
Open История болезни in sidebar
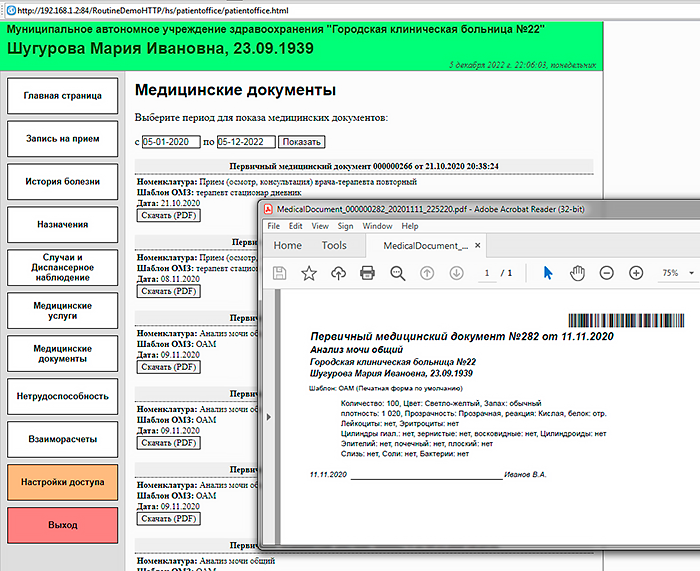click(x=62, y=182)
